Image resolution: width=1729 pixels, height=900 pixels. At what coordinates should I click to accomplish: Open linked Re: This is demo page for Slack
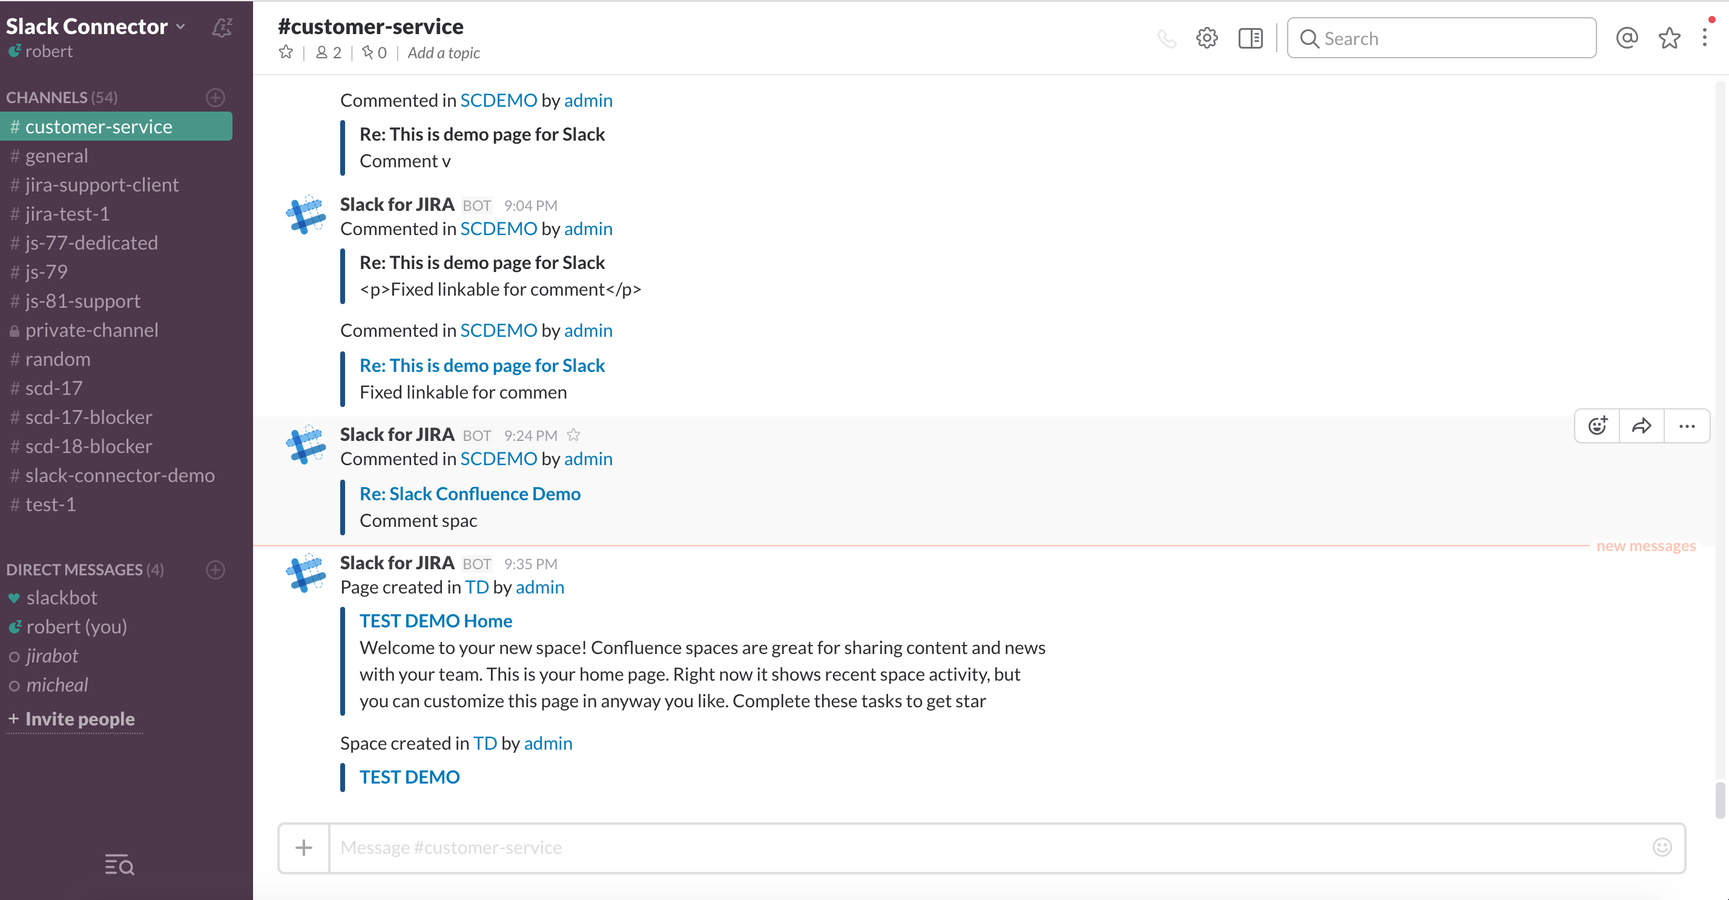click(482, 365)
